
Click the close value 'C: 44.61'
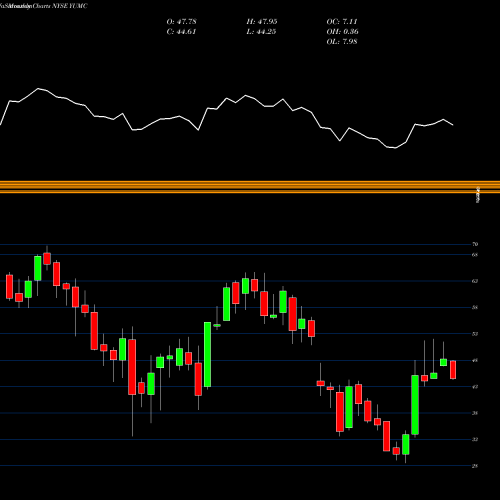click(x=181, y=32)
